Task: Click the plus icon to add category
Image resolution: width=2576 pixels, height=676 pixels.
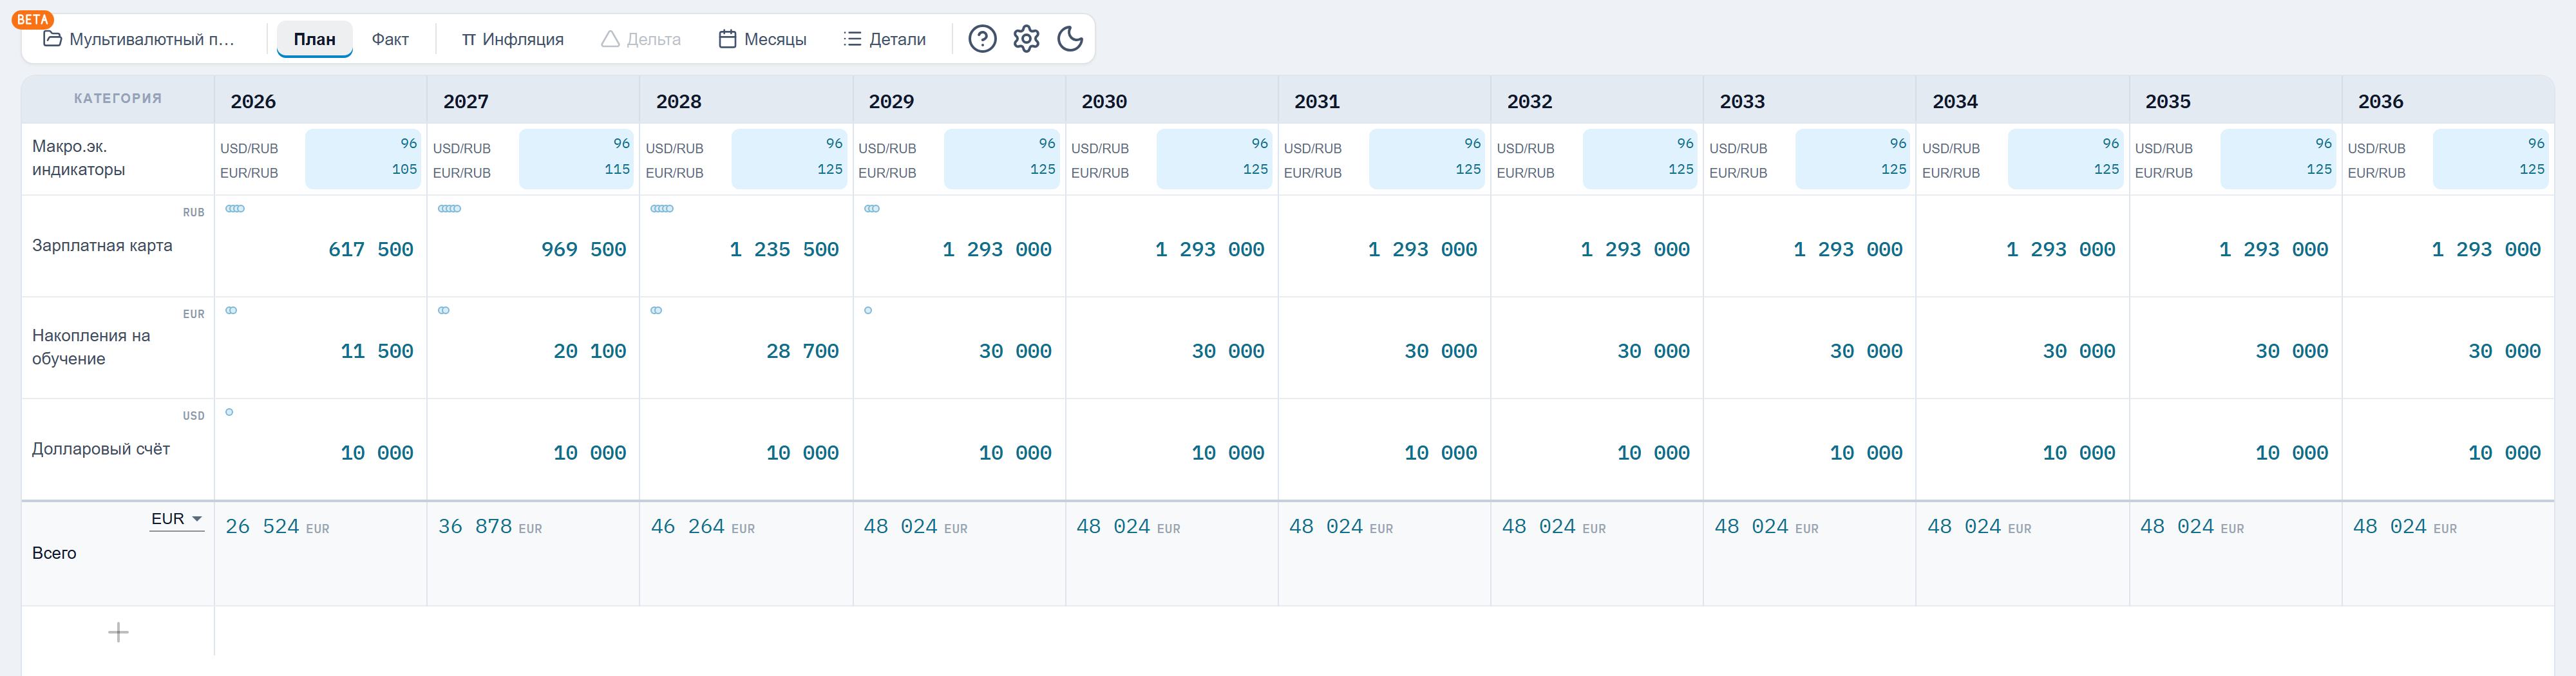Action: 118,632
